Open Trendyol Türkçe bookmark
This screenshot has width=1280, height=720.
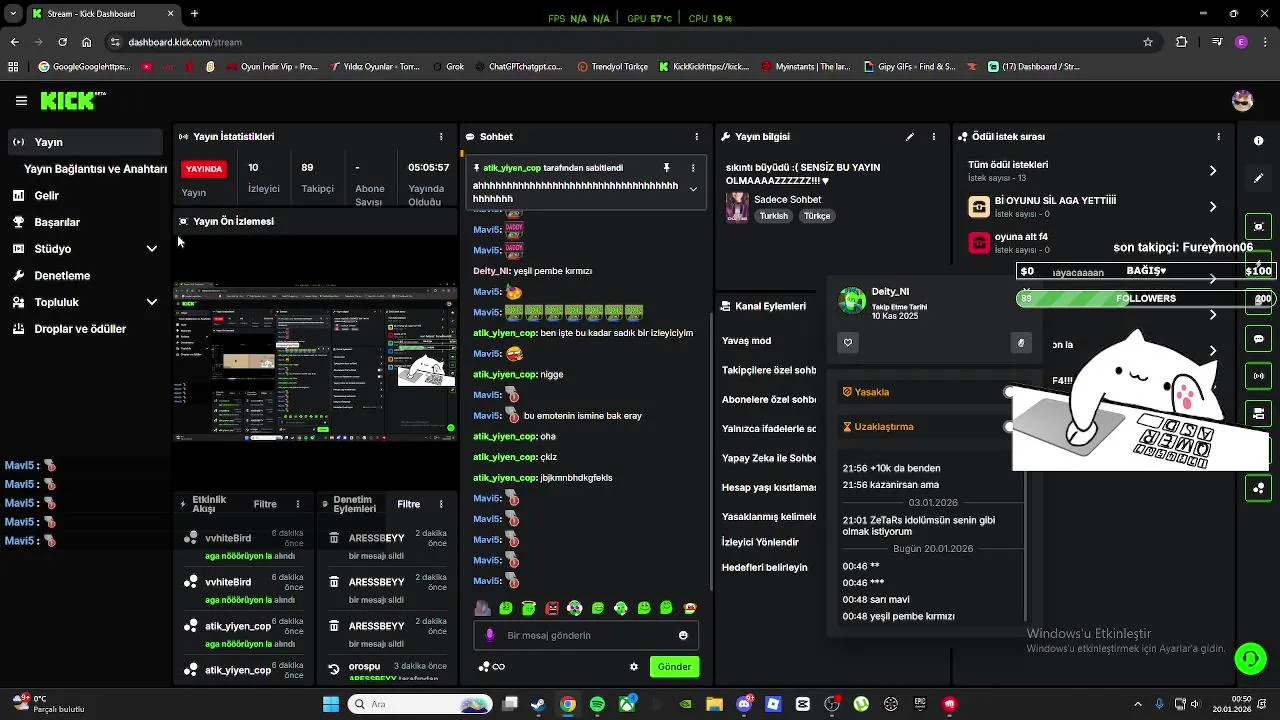point(613,67)
